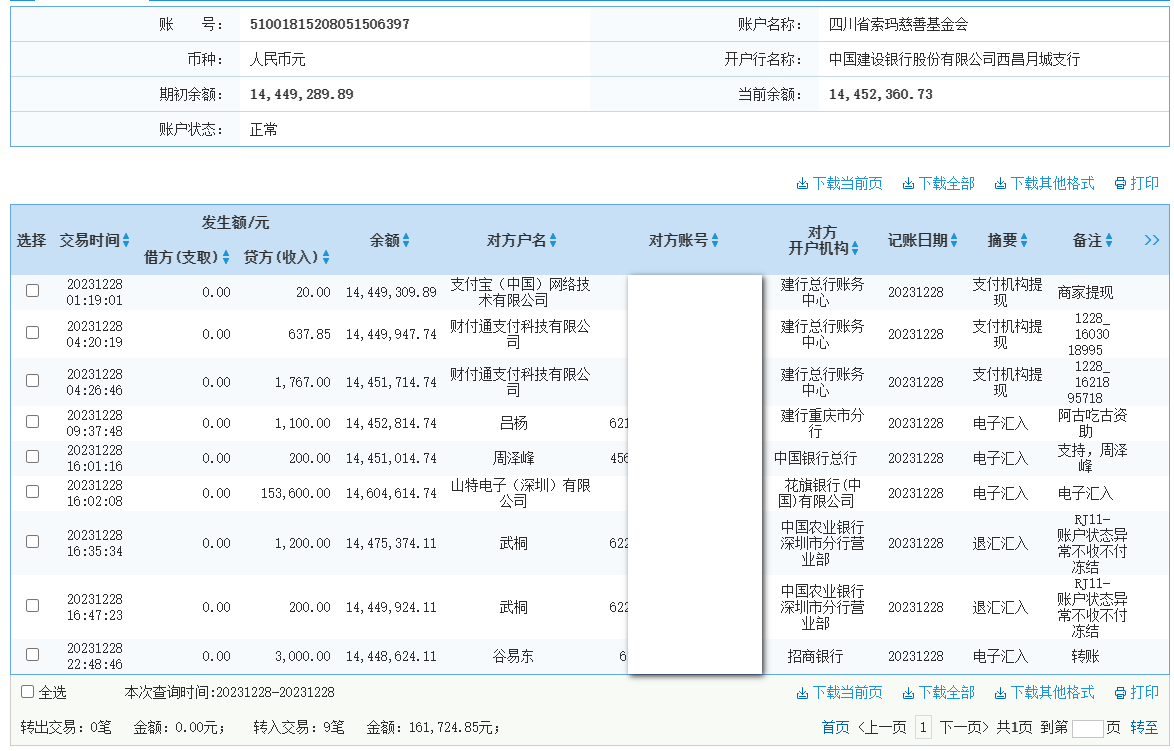Image resolution: width=1174 pixels, height=751 pixels.
Task: Click 转至 to jump to page
Action: click(1144, 727)
